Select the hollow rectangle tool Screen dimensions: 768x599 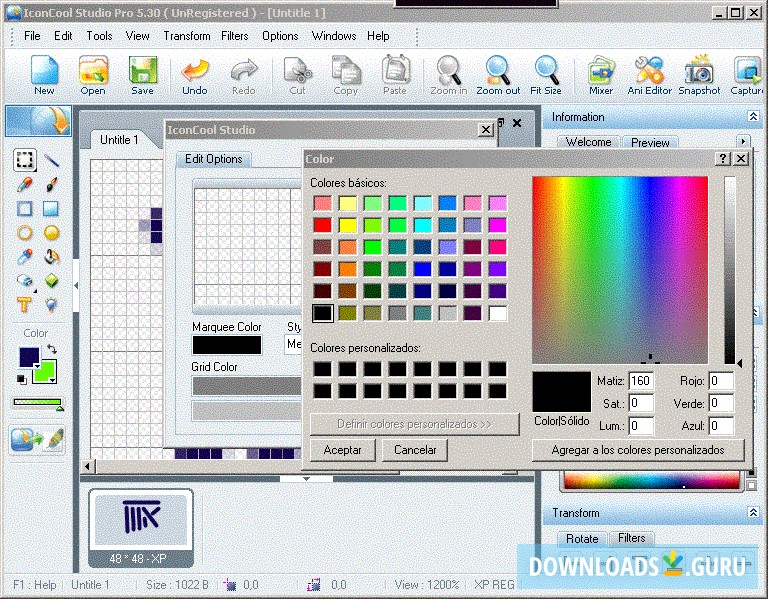point(24,209)
